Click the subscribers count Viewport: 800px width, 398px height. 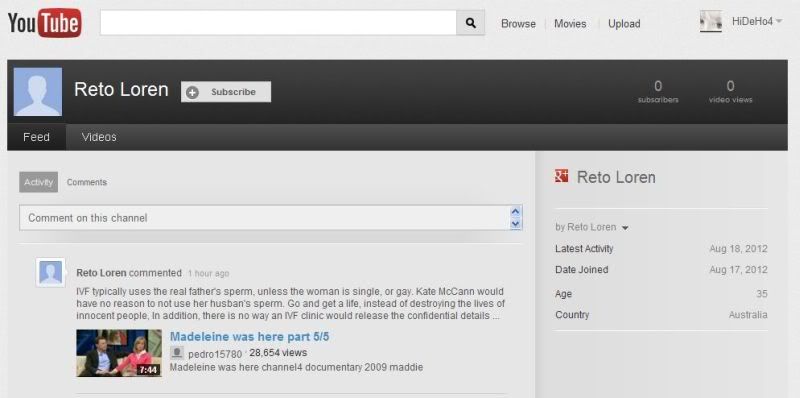point(658,91)
